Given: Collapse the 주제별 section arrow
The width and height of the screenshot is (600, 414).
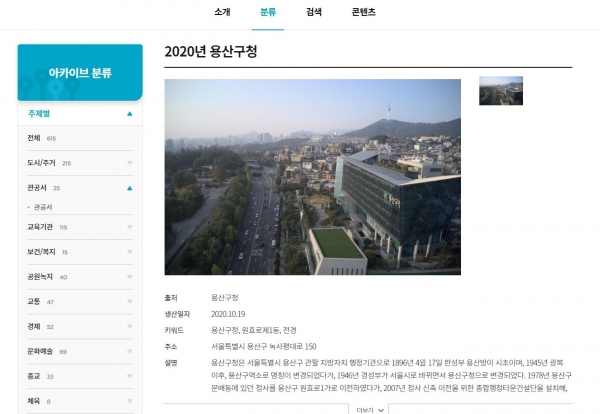Looking at the screenshot, I should (130, 114).
